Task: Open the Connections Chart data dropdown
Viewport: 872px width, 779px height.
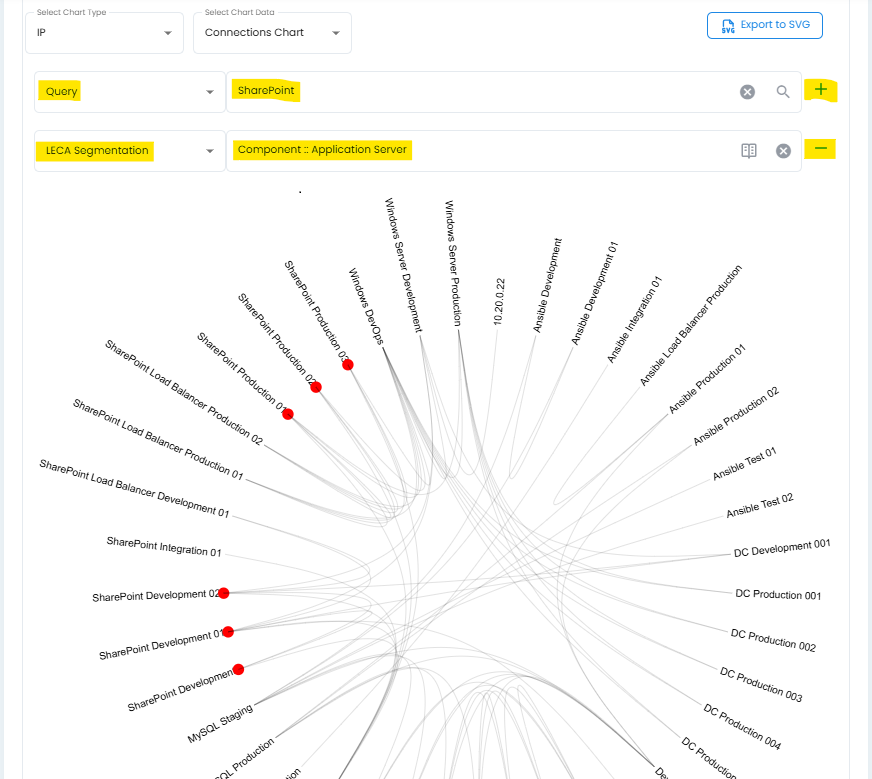Action: click(272, 33)
